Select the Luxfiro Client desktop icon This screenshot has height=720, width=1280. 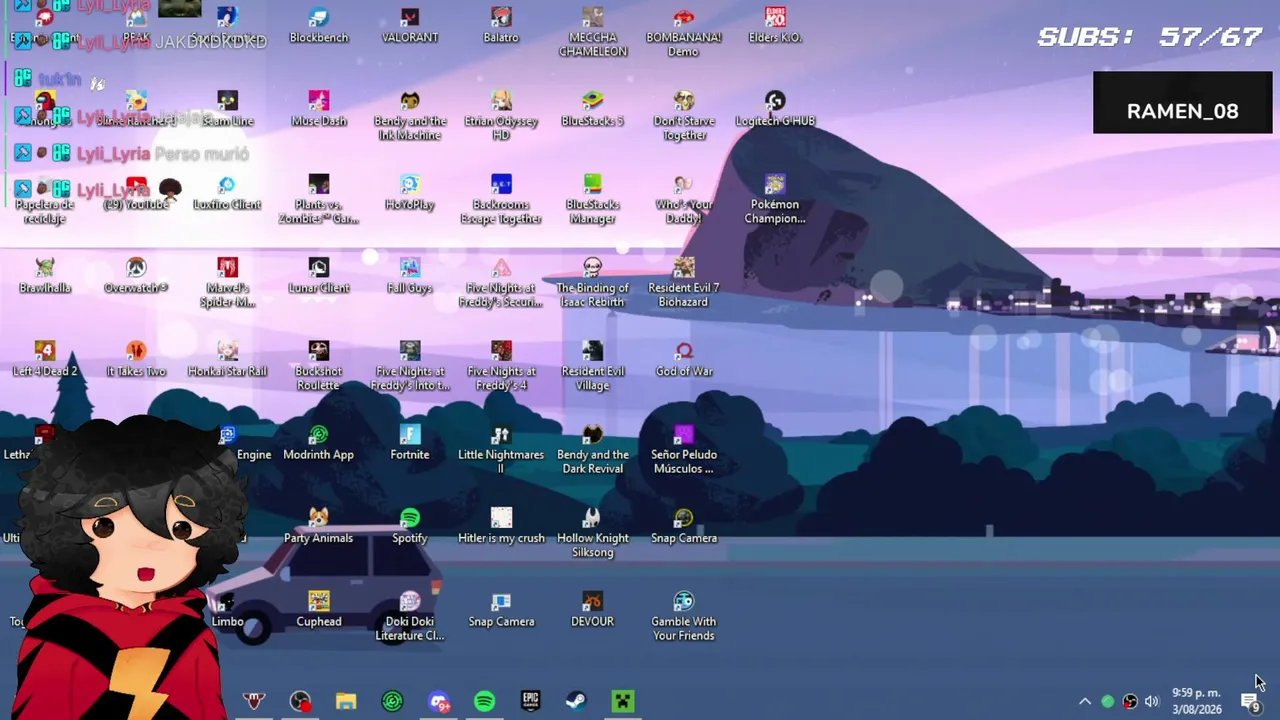[227, 193]
